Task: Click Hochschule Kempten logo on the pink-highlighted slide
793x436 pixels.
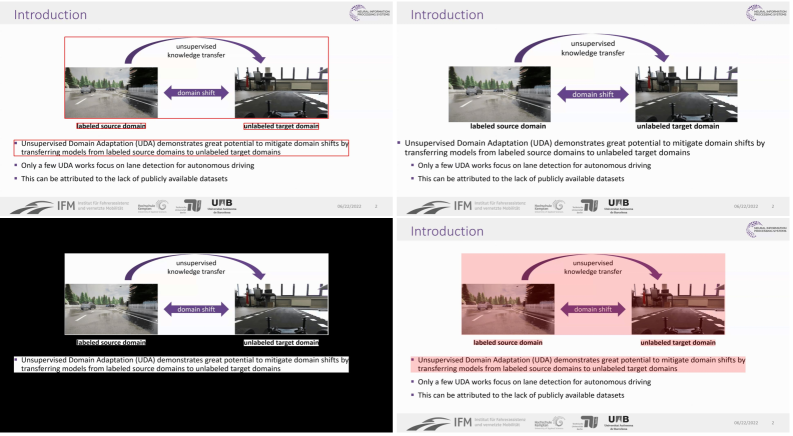Action: [x=549, y=423]
